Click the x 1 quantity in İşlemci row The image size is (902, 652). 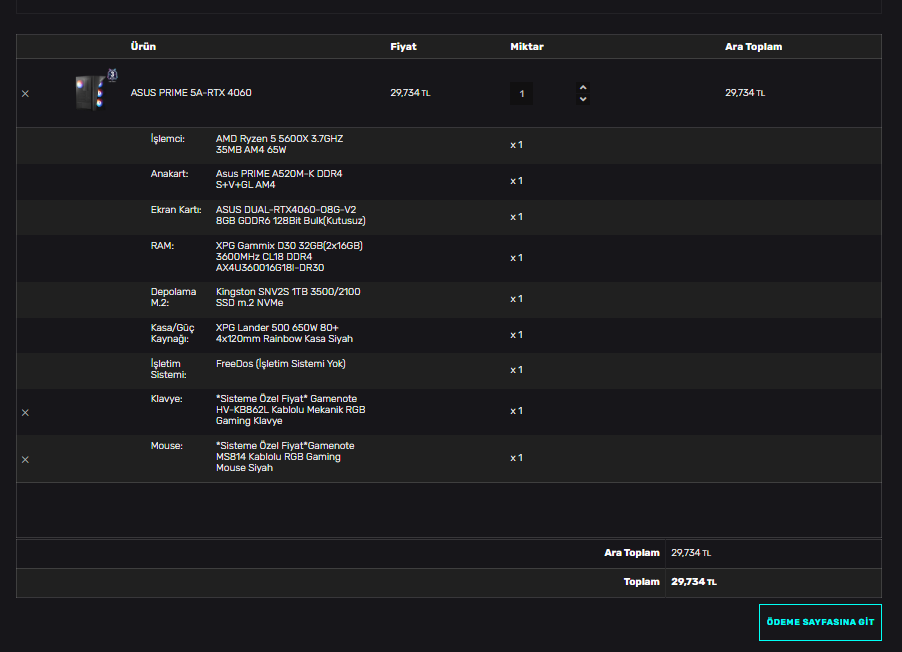pos(517,145)
